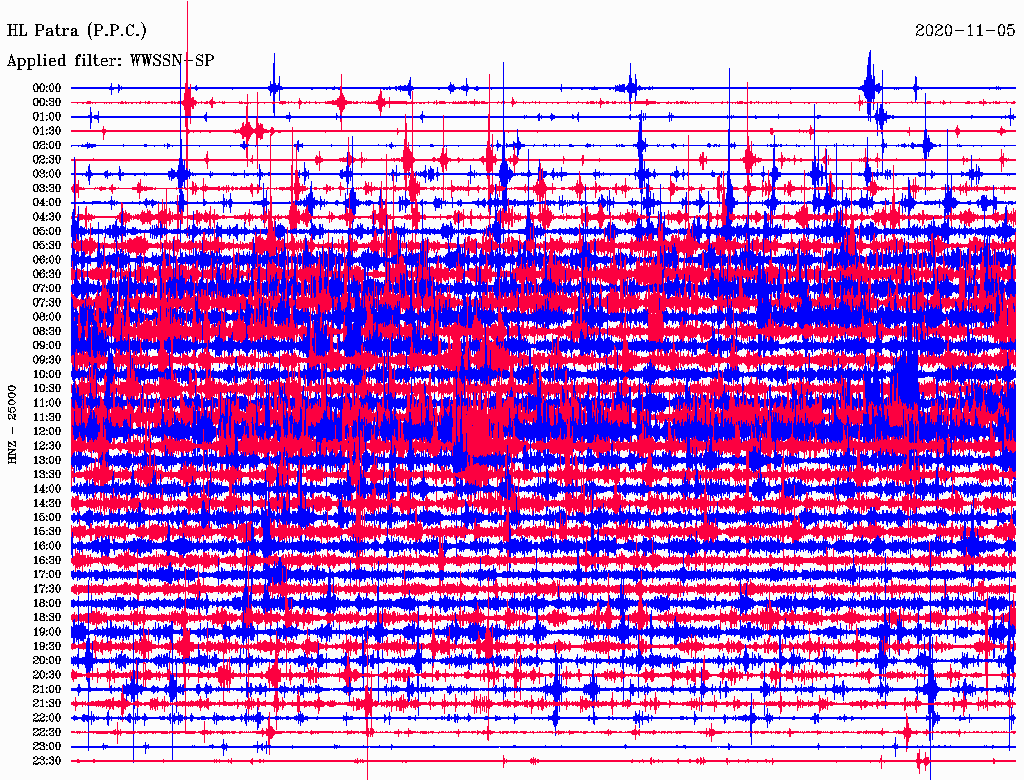Select the 17:30 time label
1024x780 pixels.
click(47, 589)
